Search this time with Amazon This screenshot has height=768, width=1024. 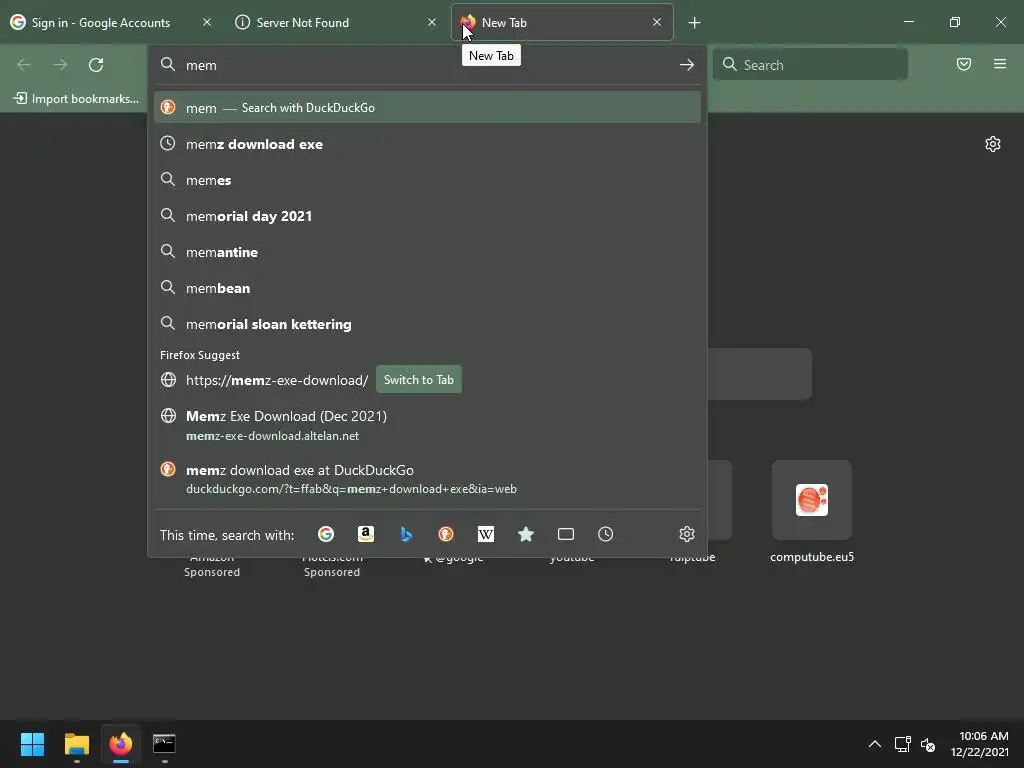pos(366,534)
